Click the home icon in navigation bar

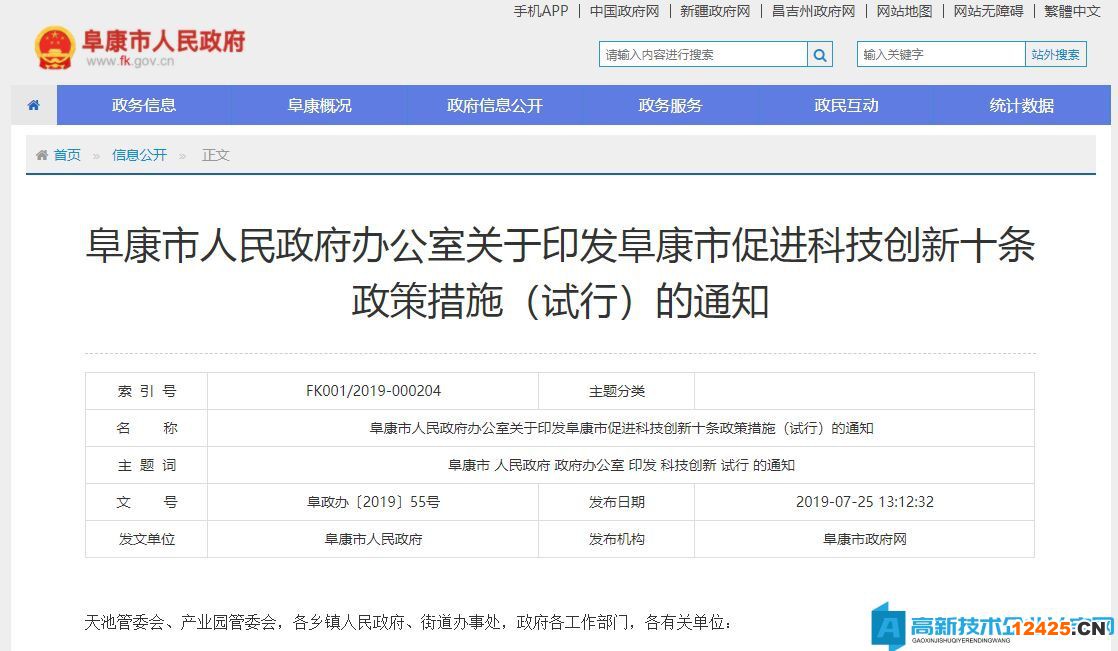(x=34, y=105)
